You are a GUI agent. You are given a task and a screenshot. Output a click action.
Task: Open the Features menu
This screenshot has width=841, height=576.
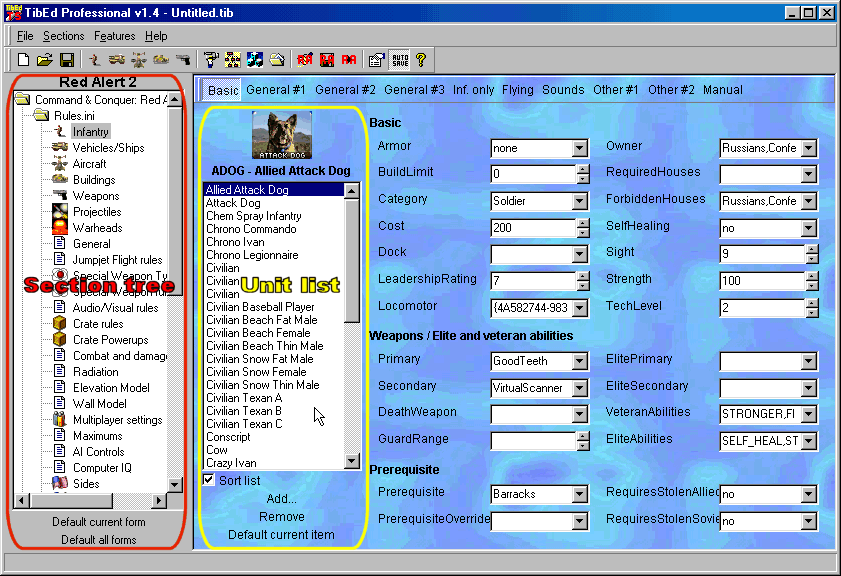click(x=114, y=36)
